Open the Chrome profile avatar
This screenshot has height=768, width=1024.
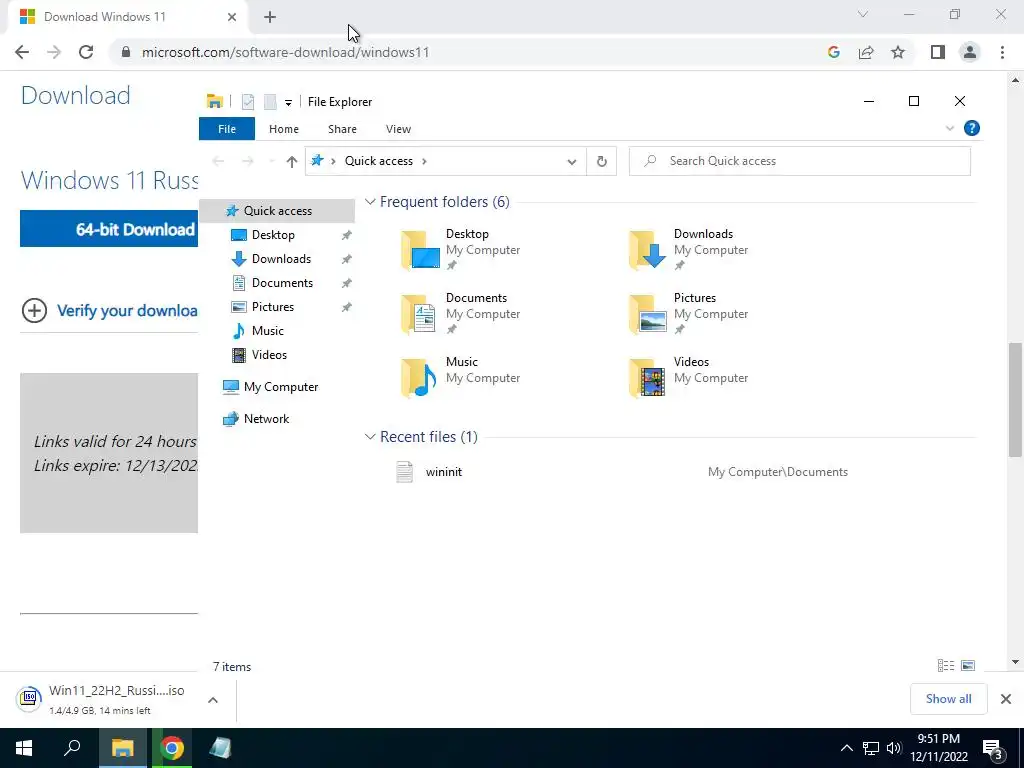(970, 52)
